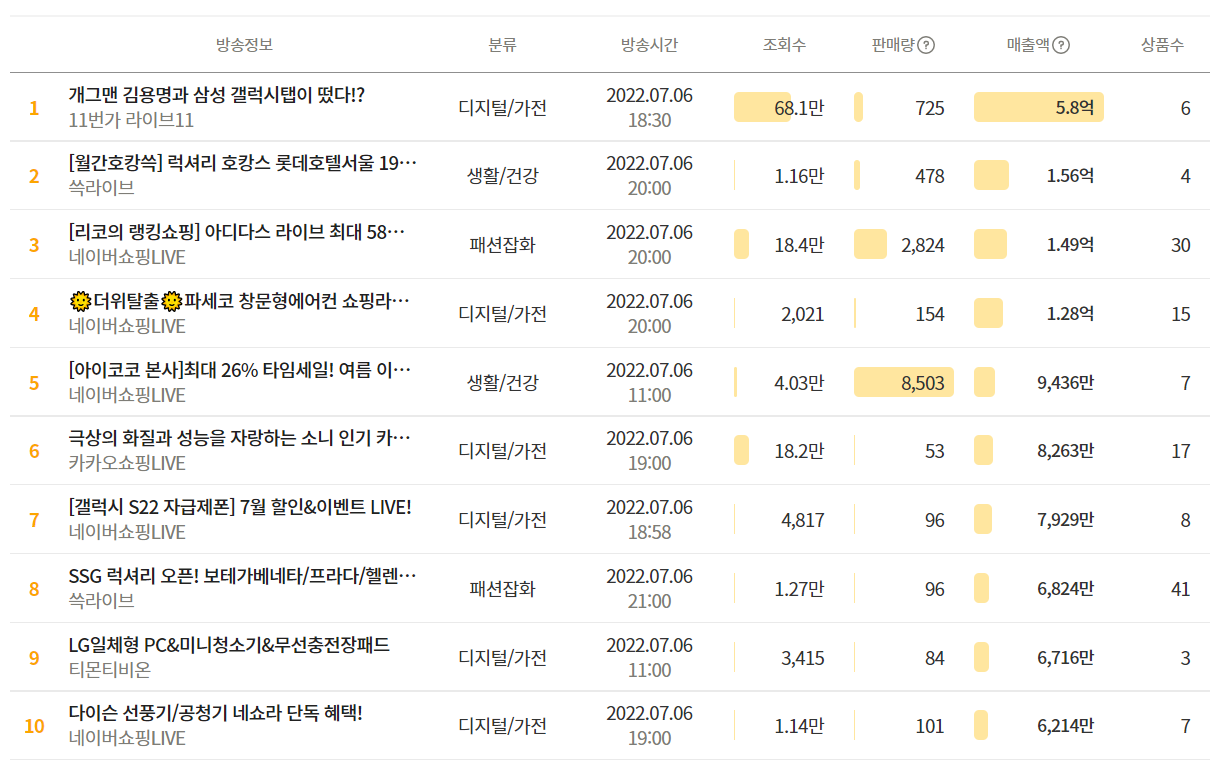Click 상품수 value 41
This screenshot has height=769, width=1222.
pyautogui.click(x=1181, y=589)
